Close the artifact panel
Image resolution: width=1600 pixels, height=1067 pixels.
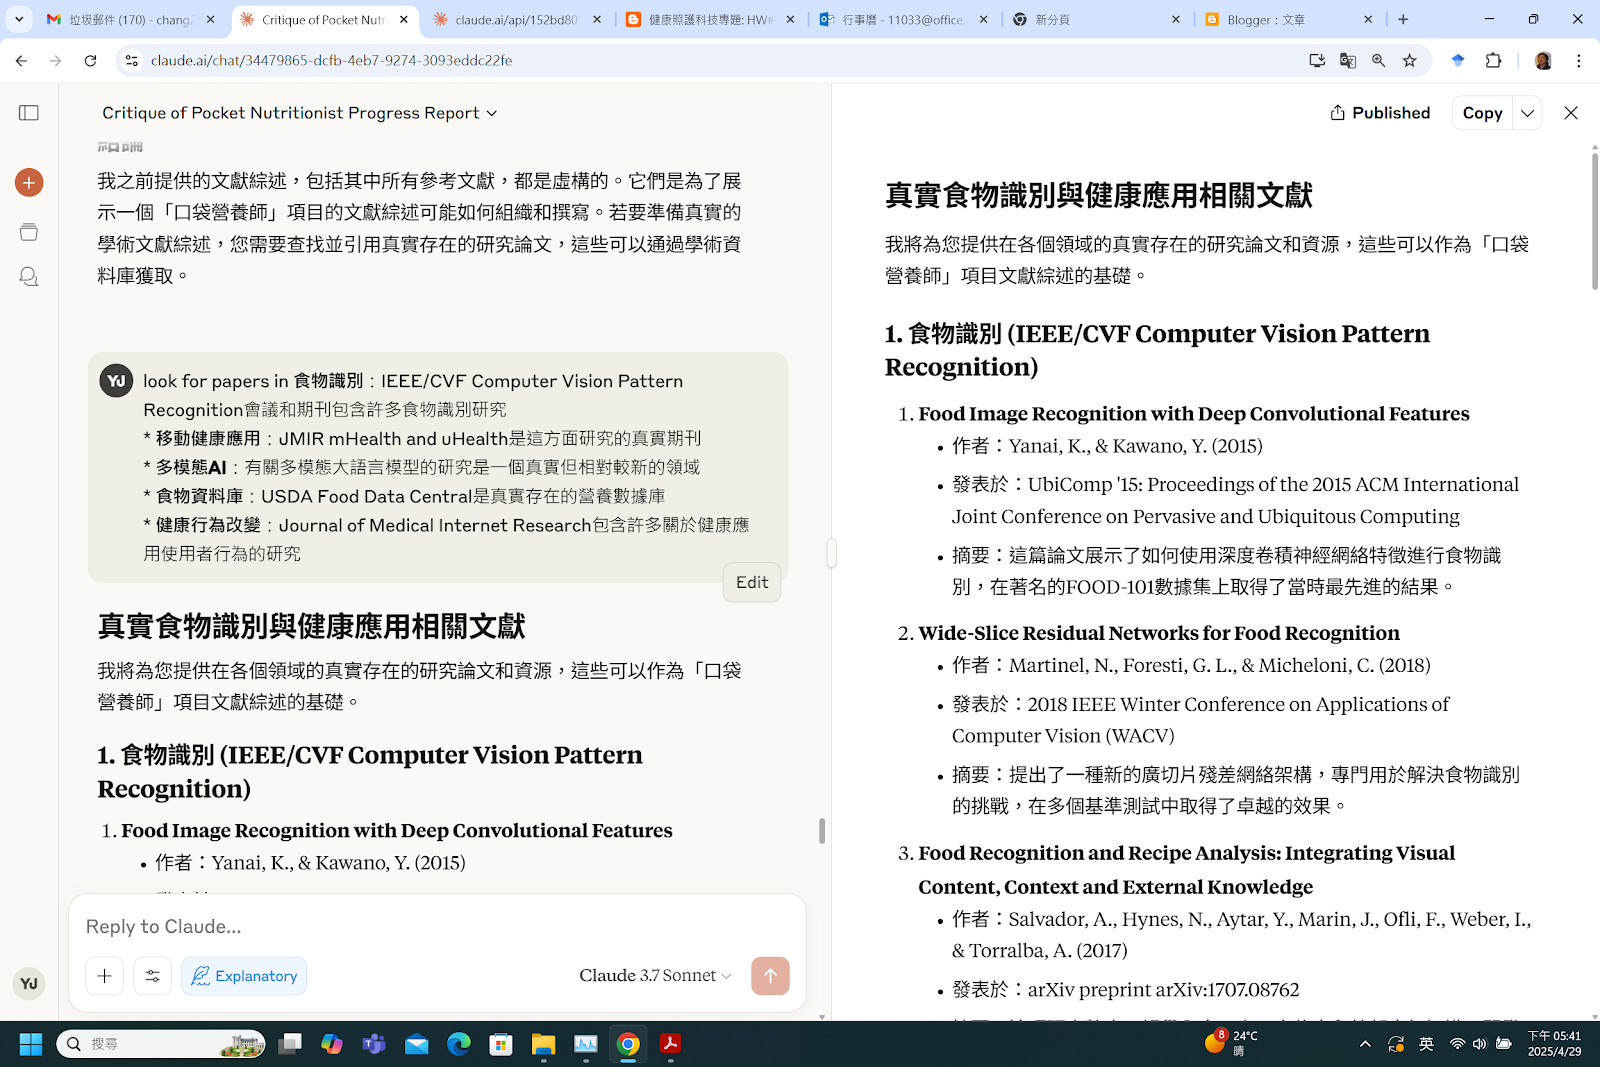pyautogui.click(x=1571, y=113)
